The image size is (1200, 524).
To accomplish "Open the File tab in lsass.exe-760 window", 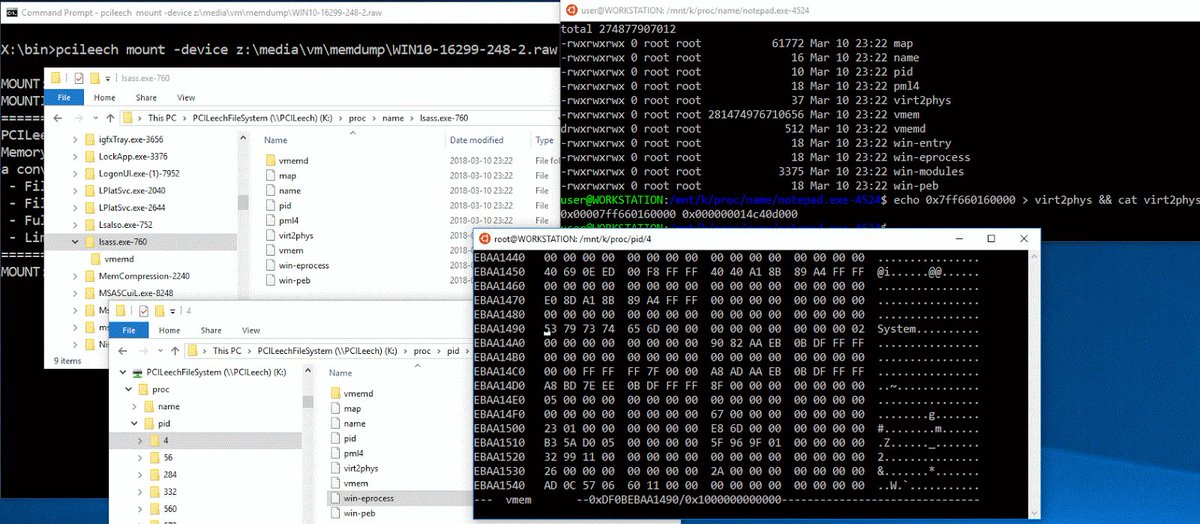I will 64,98.
